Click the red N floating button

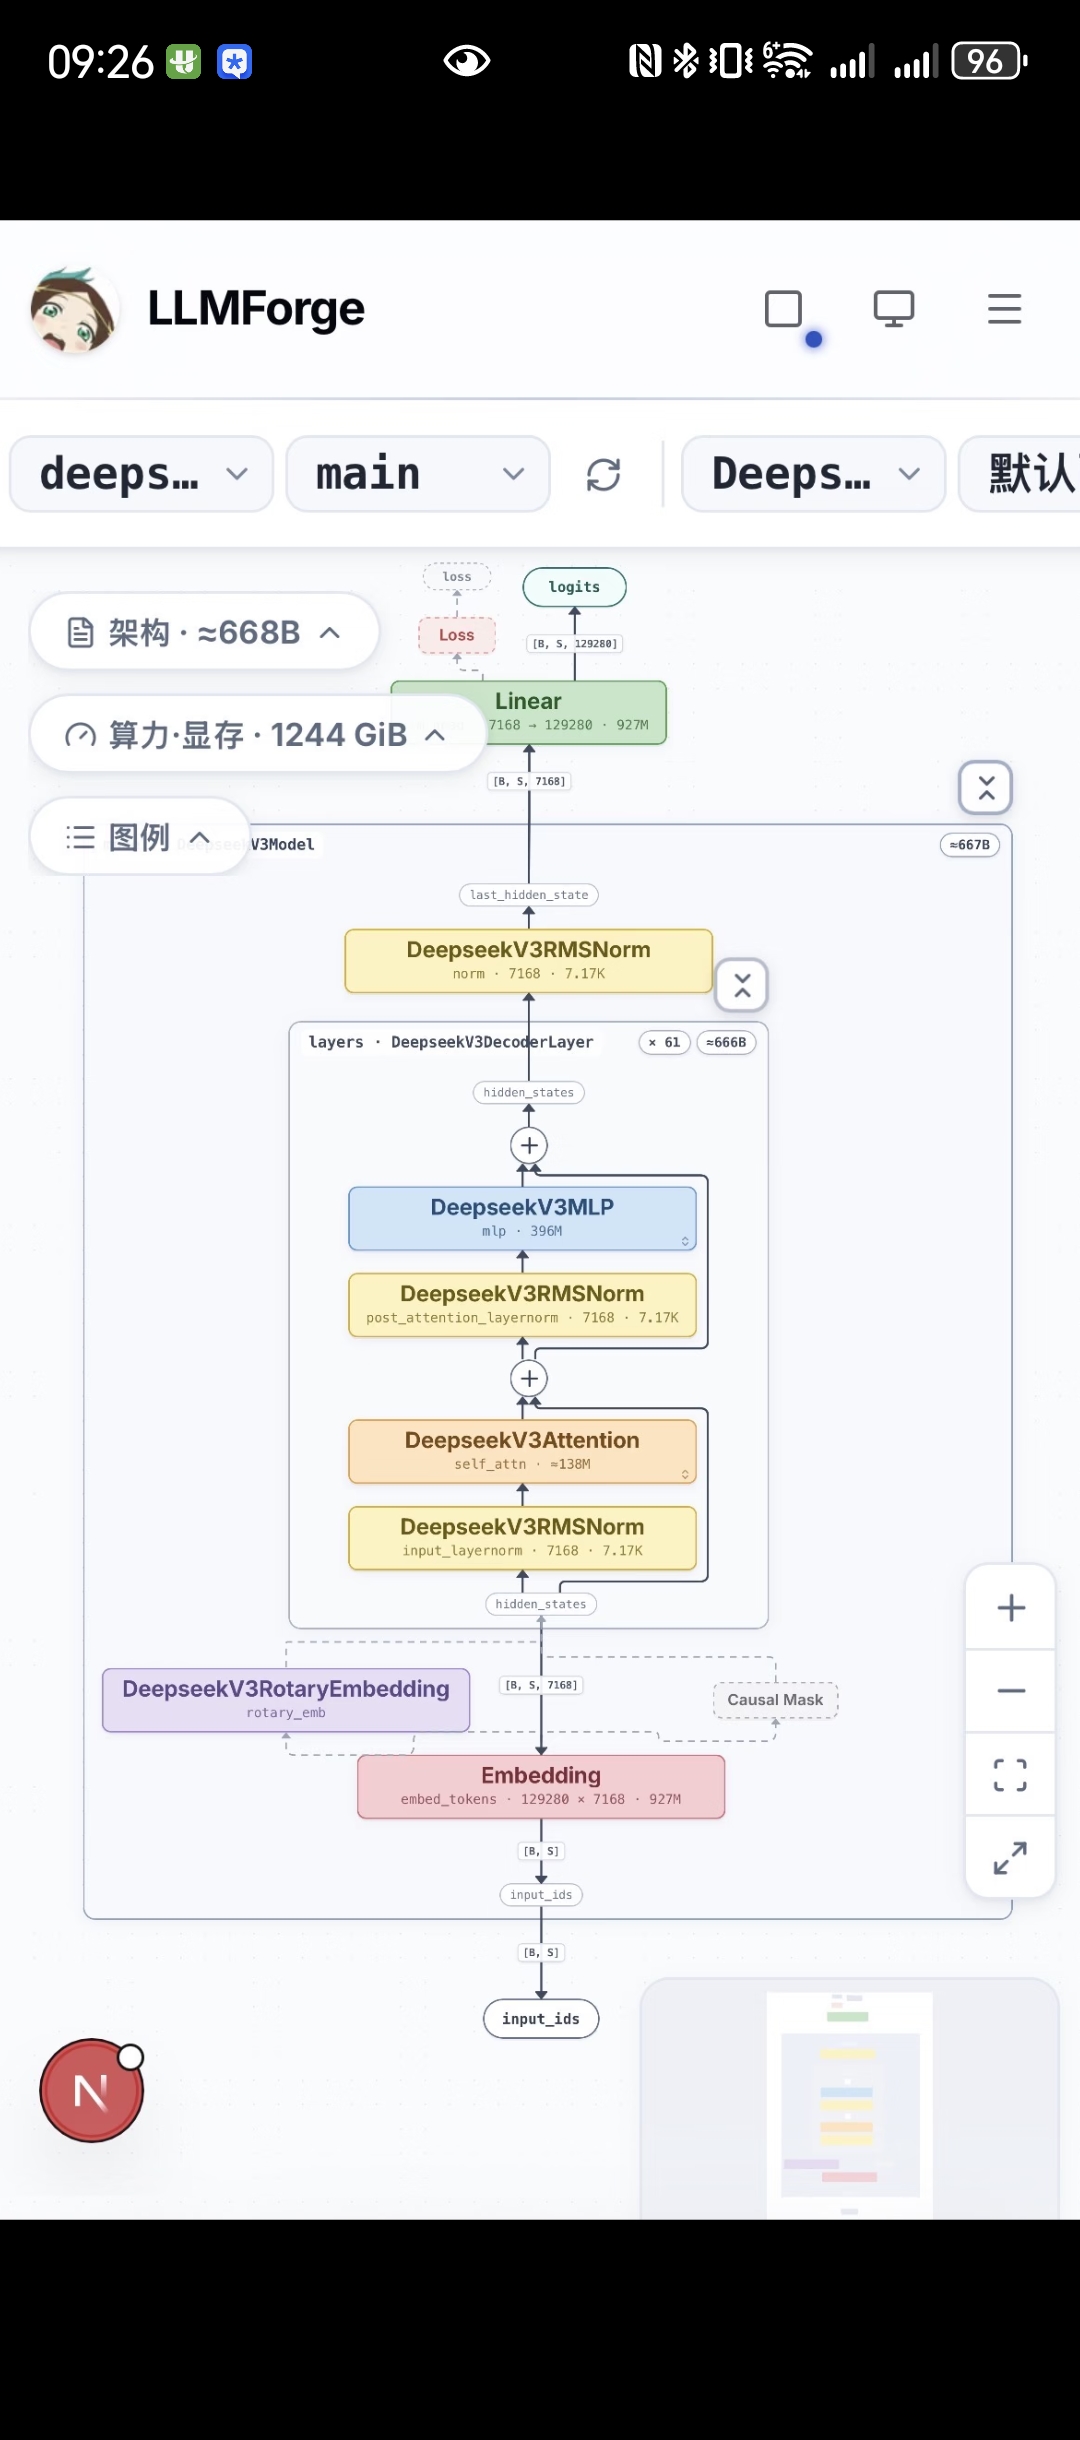coord(92,2090)
